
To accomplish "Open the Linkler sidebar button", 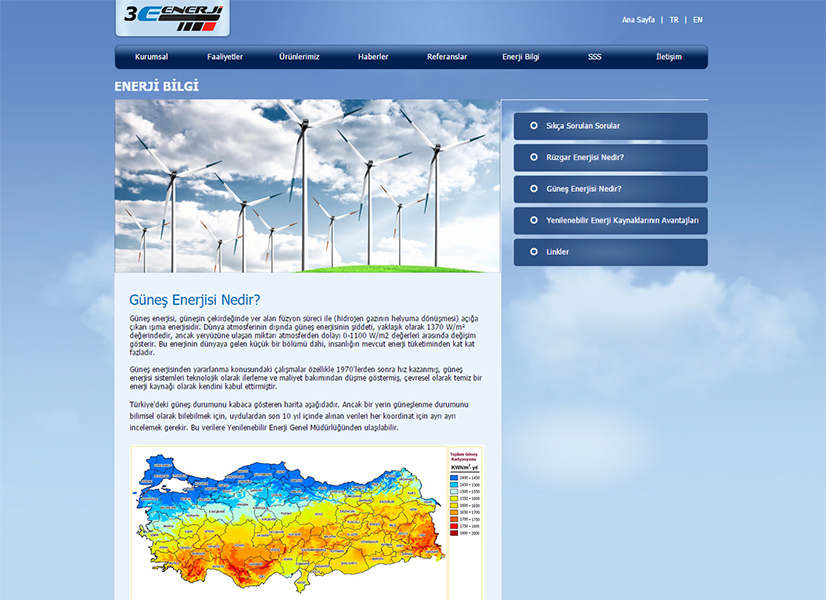I will (610, 252).
